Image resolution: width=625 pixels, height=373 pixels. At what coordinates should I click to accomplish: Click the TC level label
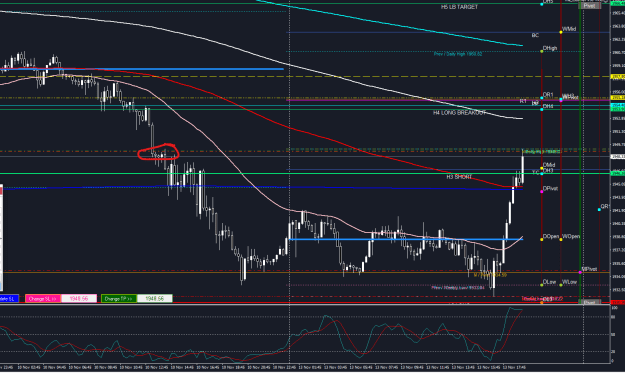click(x=535, y=172)
